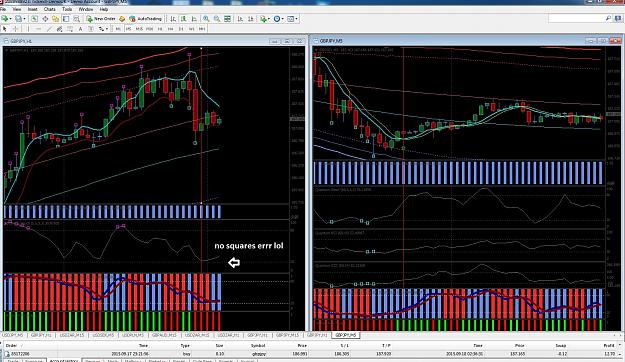Sort by the Profit column header
This screenshot has width=625, height=362.
tap(609, 346)
